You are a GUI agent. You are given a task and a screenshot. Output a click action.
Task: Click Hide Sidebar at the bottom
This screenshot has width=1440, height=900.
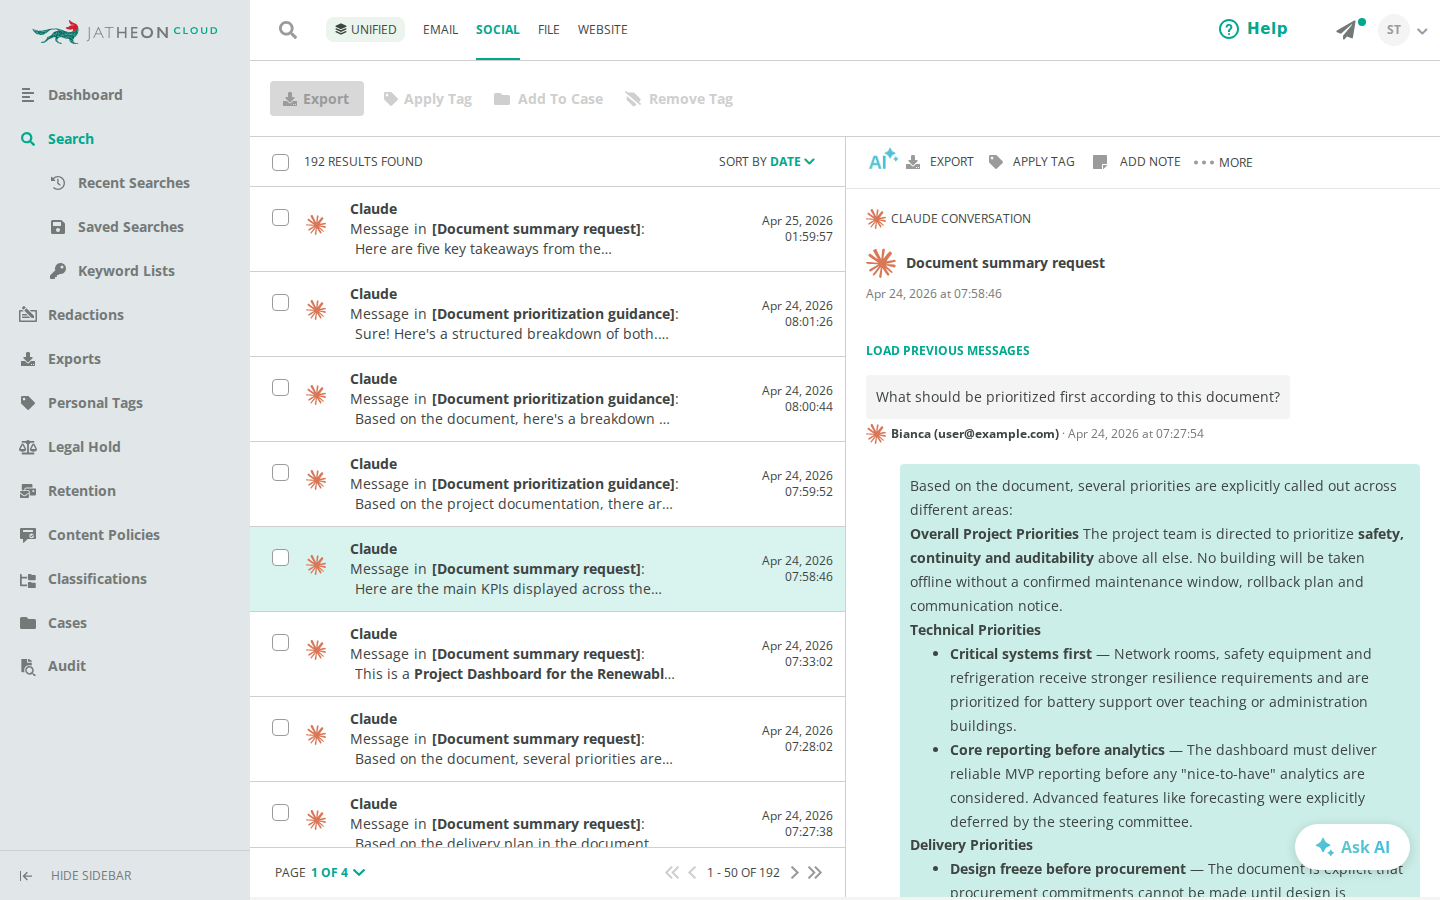tap(76, 876)
